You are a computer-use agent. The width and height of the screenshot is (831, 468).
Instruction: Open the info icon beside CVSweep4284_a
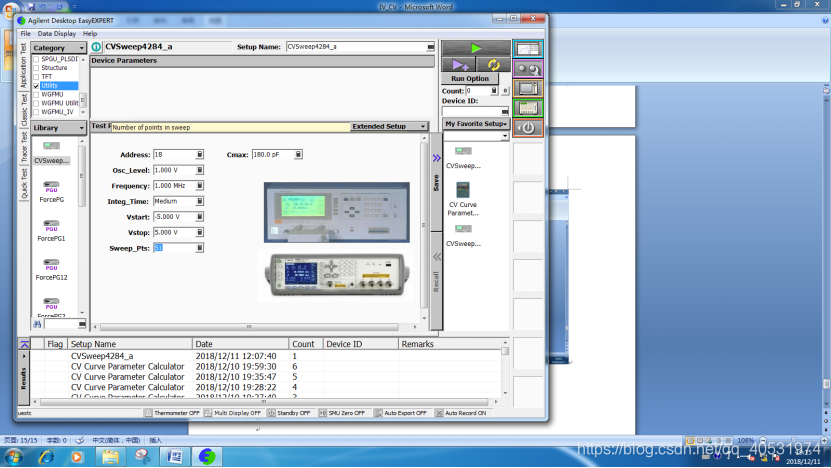pos(96,47)
